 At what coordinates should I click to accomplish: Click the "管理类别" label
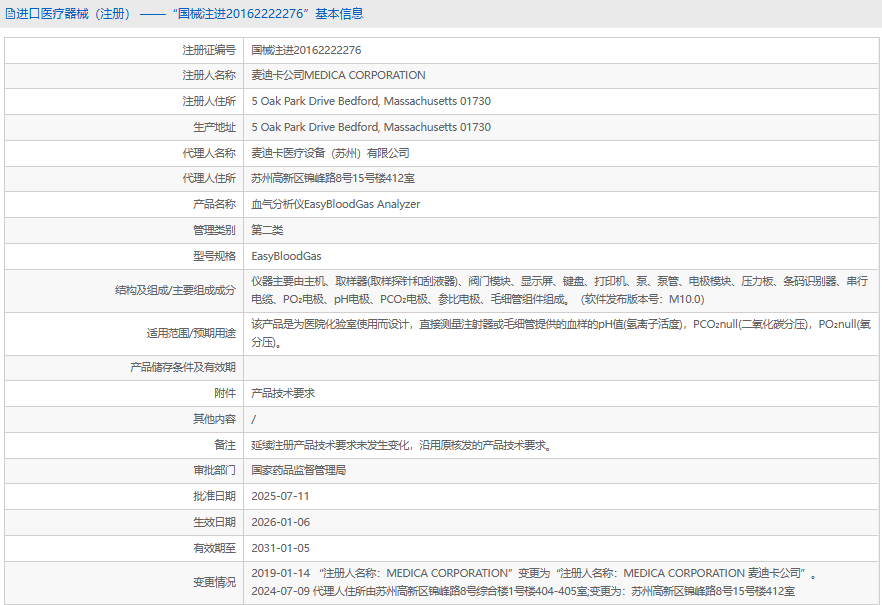(x=214, y=230)
